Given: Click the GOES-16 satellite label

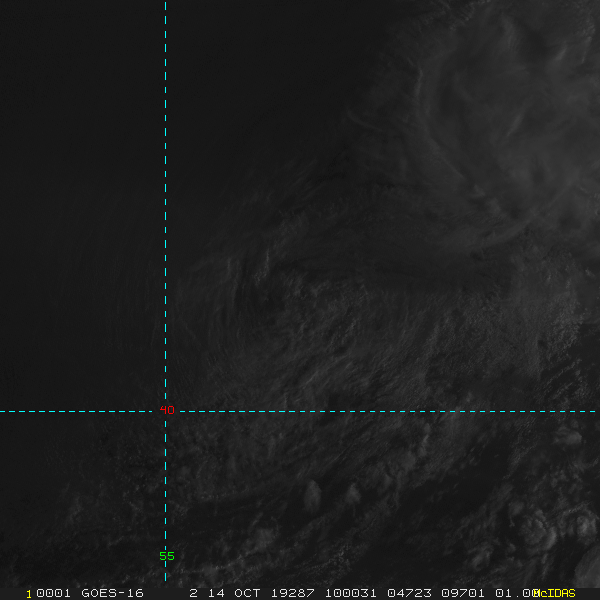Looking at the screenshot, I should [x=112, y=593].
